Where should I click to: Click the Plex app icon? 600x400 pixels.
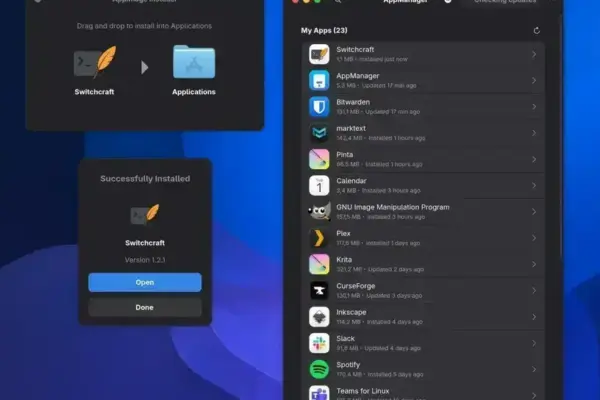(319, 238)
